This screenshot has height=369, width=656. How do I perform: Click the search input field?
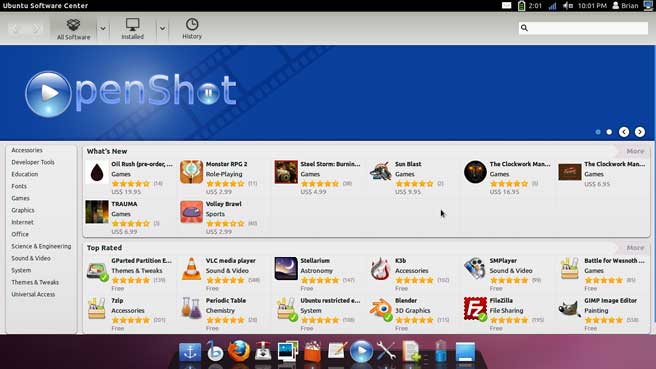pos(583,28)
